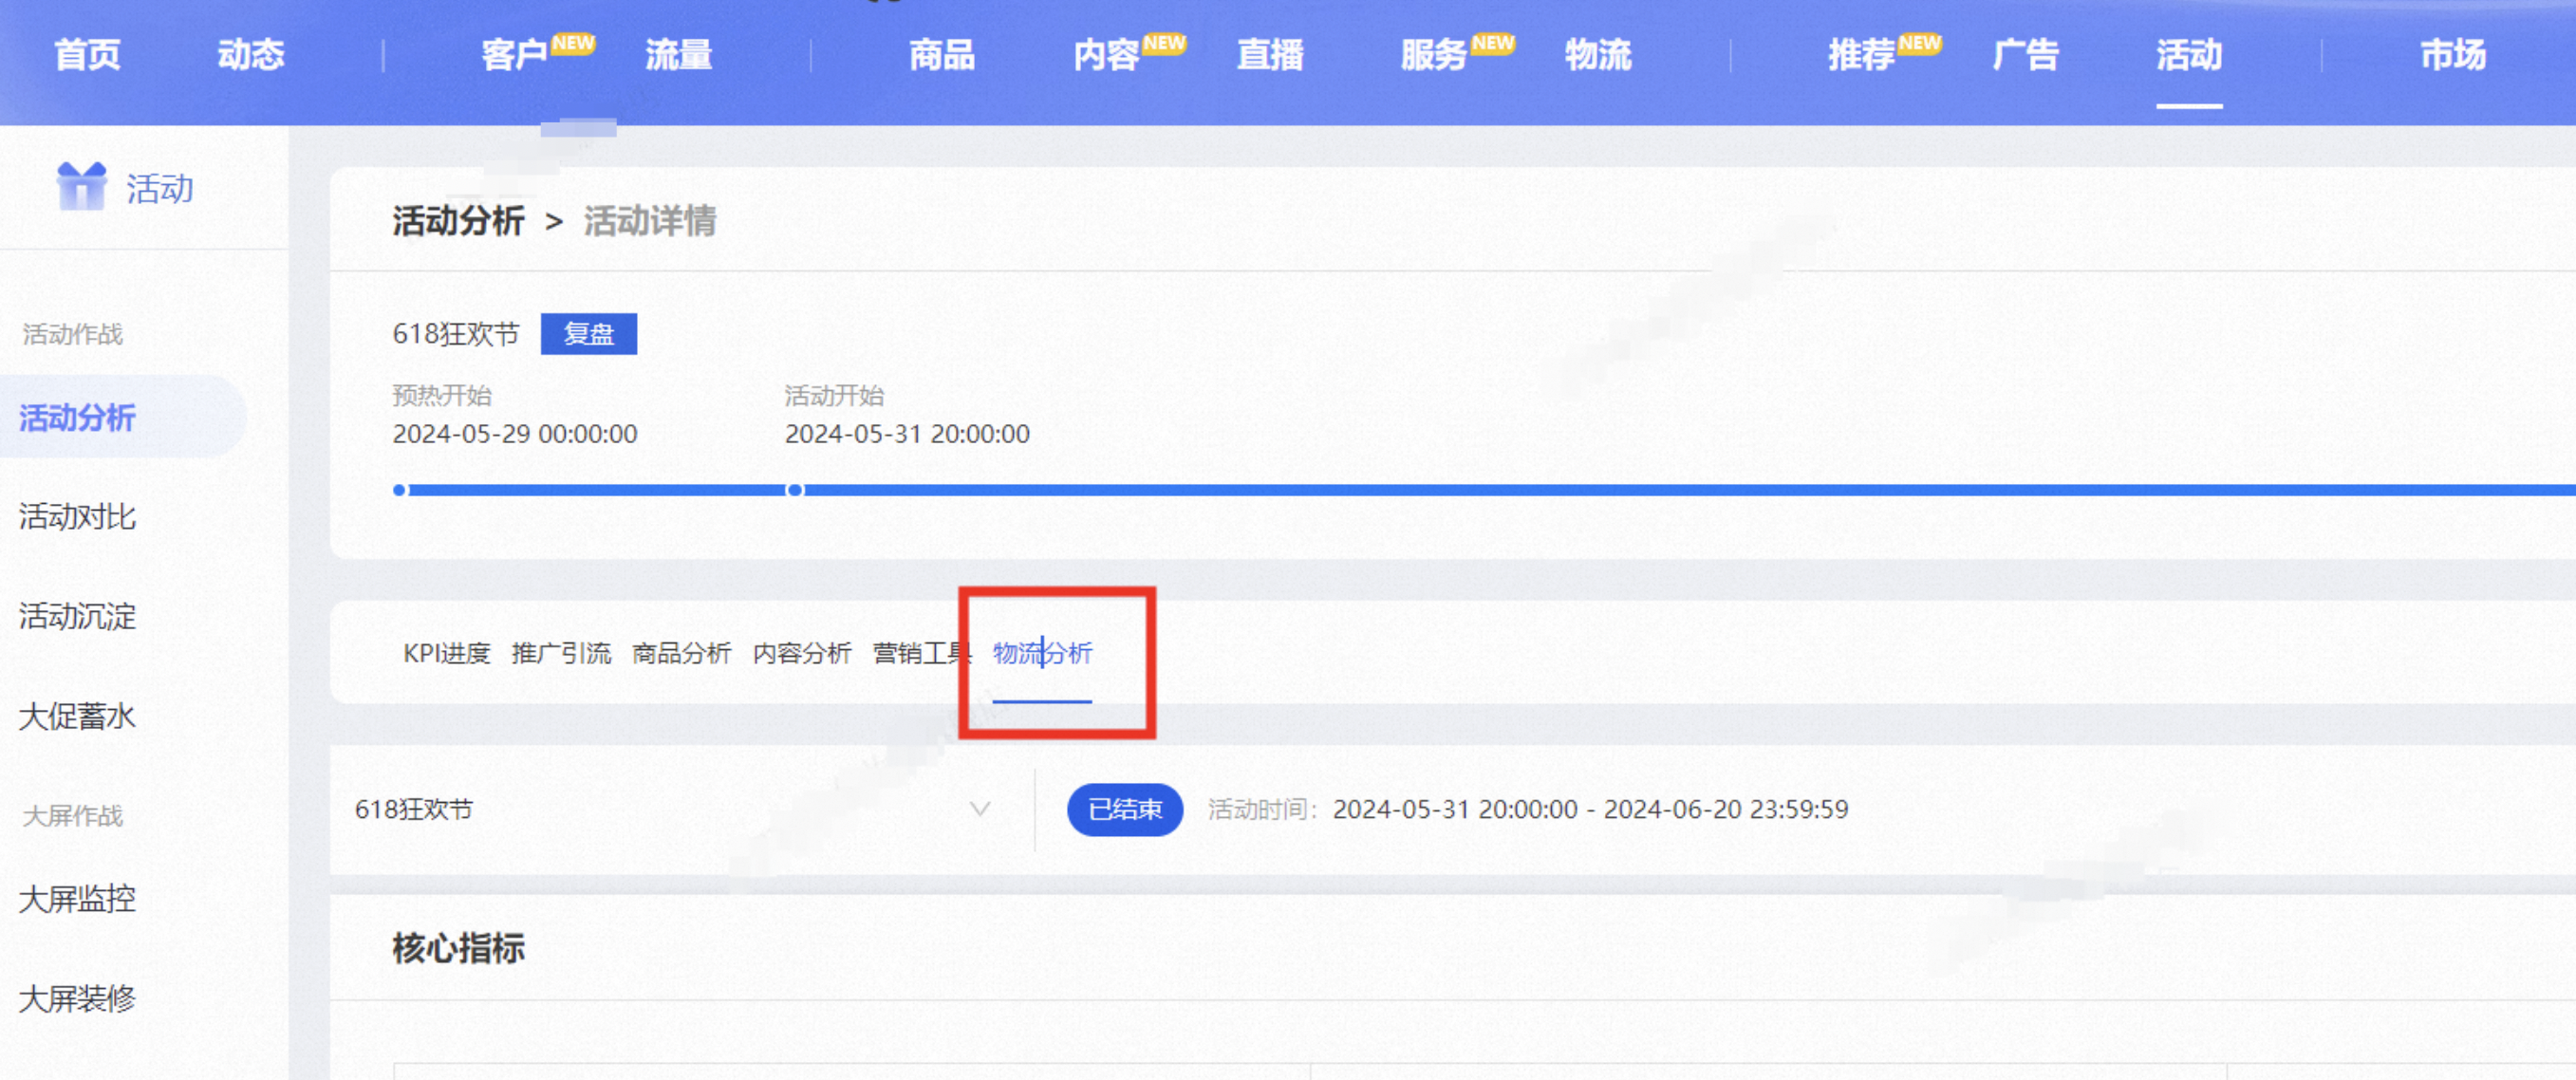This screenshot has height=1080, width=2576.
Task: Open the 客户 top menu
Action: [514, 55]
